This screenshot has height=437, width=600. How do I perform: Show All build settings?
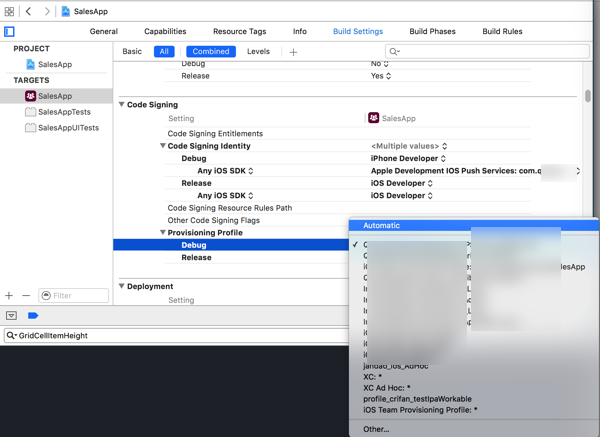(x=164, y=51)
